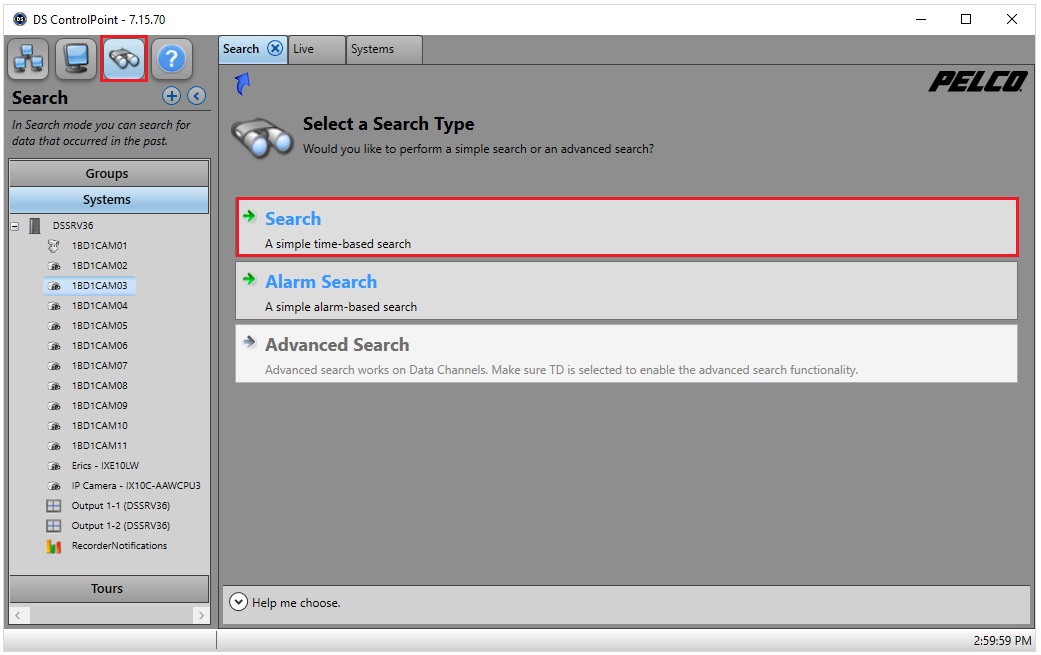Image resolution: width=1041 pixels, height=655 pixels.
Task: Add a new search with the plus icon
Action: point(171,96)
